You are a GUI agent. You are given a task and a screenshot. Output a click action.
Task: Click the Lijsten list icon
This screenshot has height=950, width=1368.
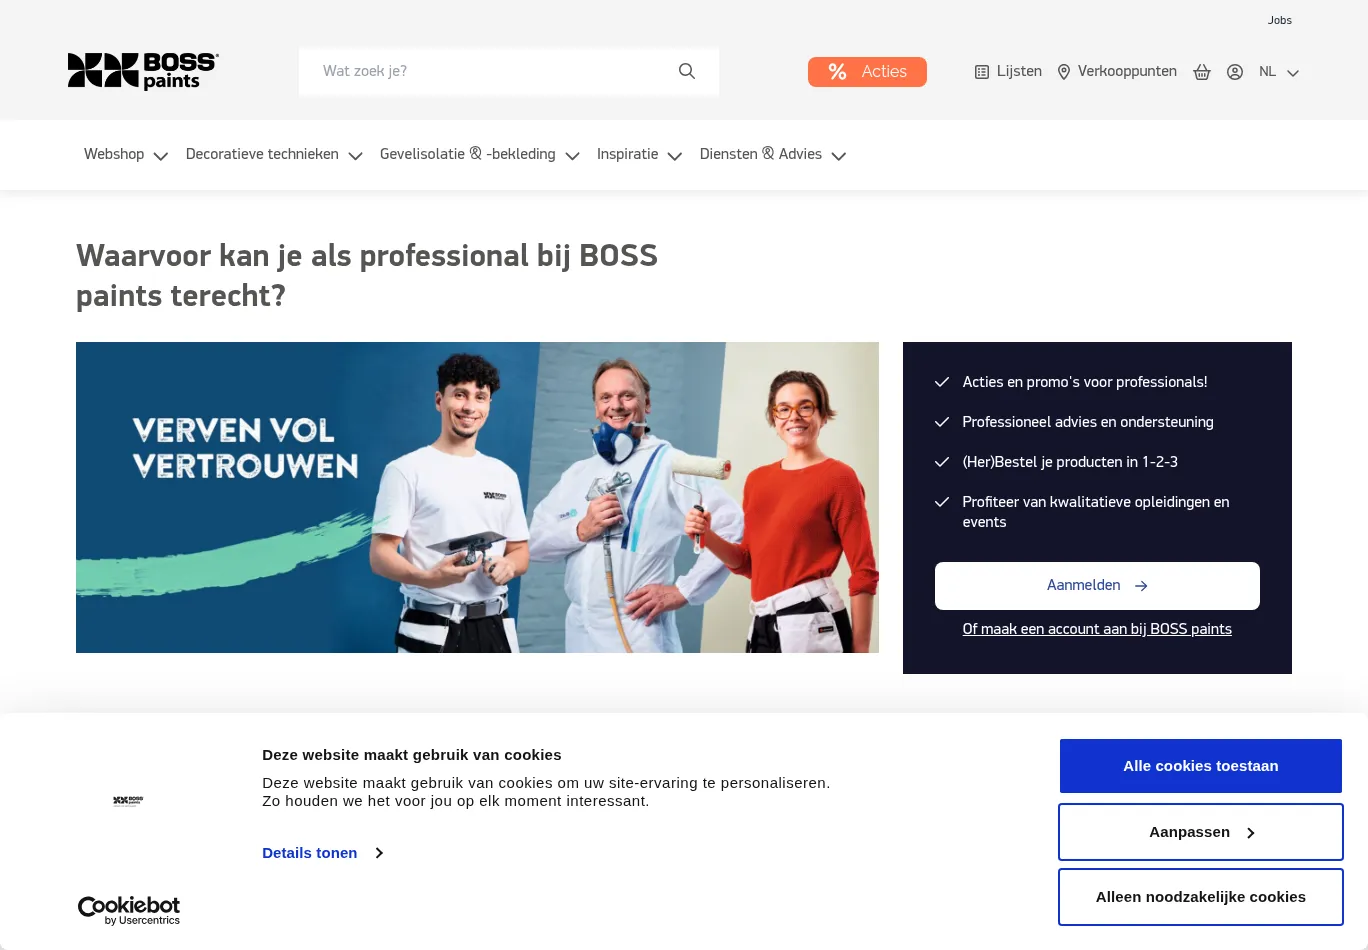coord(982,72)
